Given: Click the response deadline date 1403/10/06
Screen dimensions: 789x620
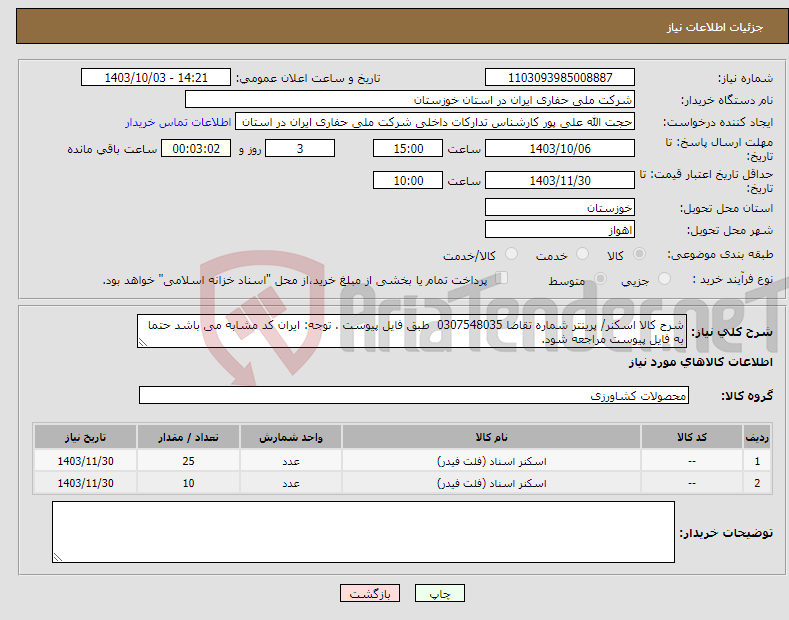Looking at the screenshot, I should click(560, 148).
